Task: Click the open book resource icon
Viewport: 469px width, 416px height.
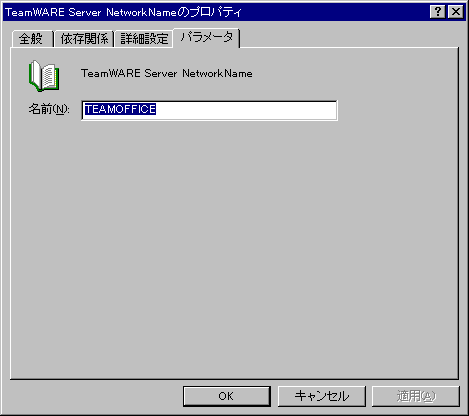Action: [x=44, y=76]
